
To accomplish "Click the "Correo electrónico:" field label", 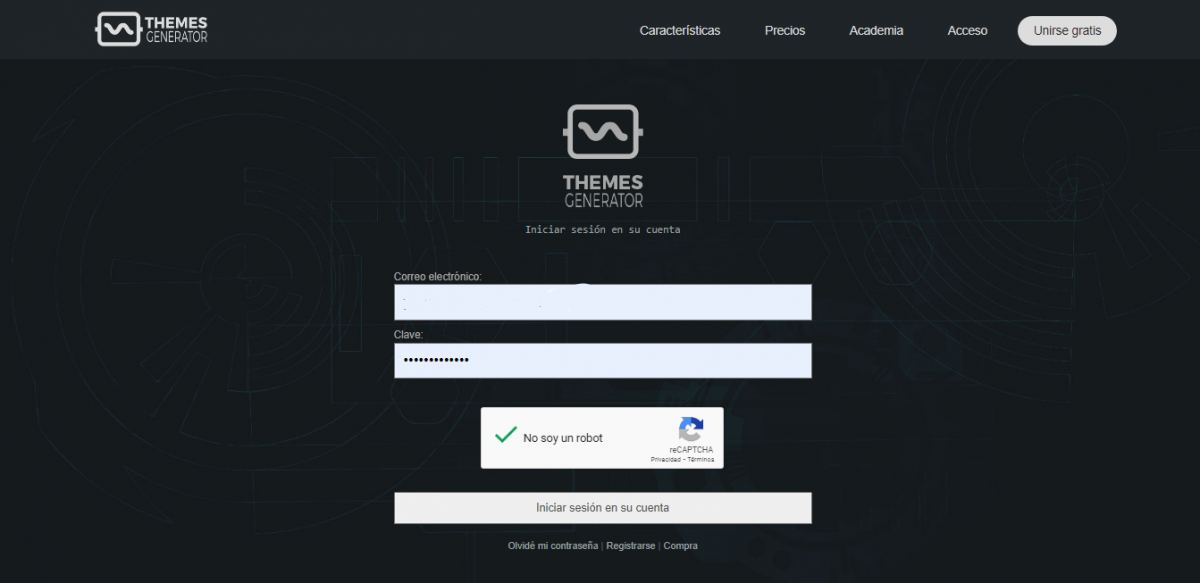I will pyautogui.click(x=438, y=276).
